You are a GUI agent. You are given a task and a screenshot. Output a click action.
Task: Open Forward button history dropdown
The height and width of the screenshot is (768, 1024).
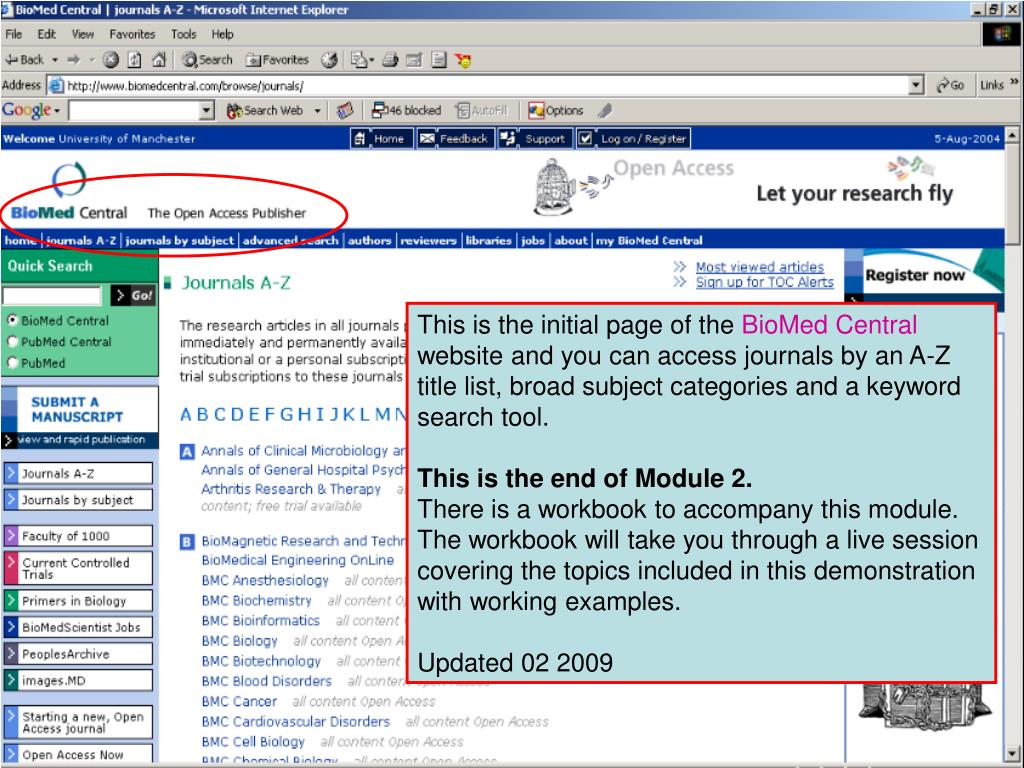coord(91,60)
